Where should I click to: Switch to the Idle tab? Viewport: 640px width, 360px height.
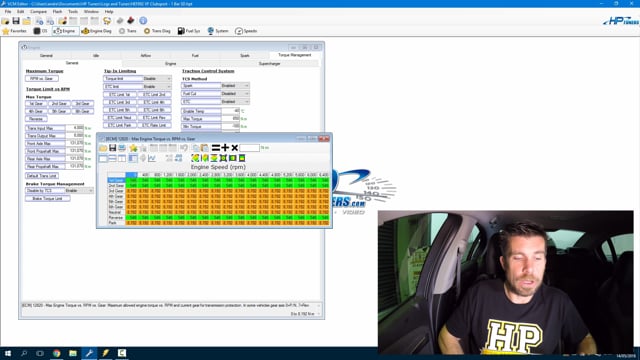pyautogui.click(x=96, y=56)
